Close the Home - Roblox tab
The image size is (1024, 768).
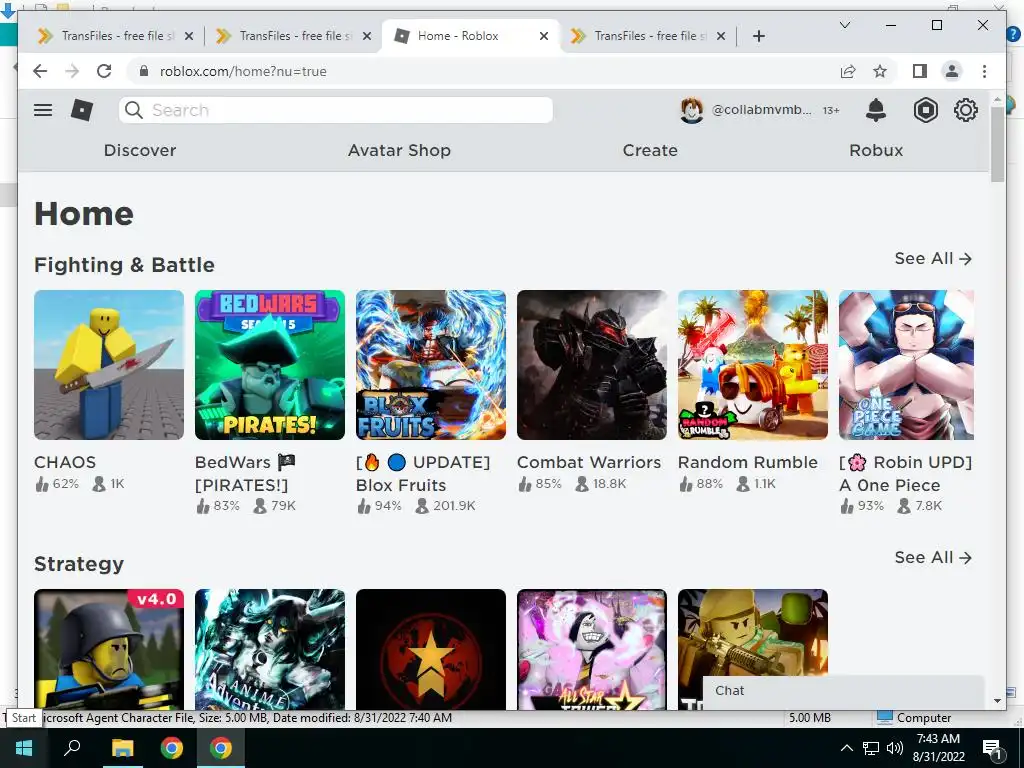coord(543,36)
